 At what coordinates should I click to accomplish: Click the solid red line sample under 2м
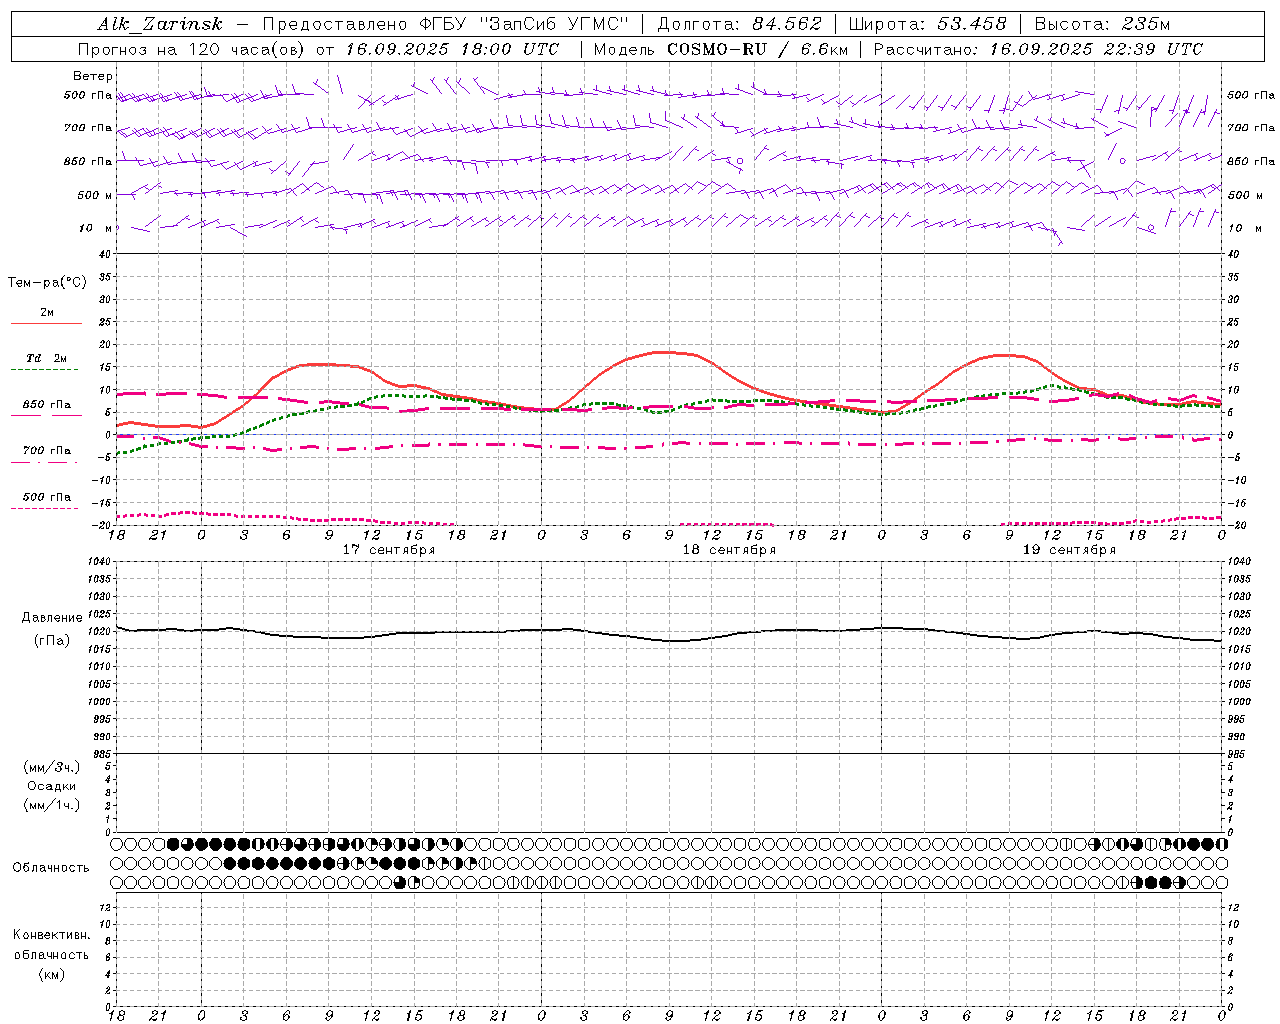pyautogui.click(x=46, y=323)
